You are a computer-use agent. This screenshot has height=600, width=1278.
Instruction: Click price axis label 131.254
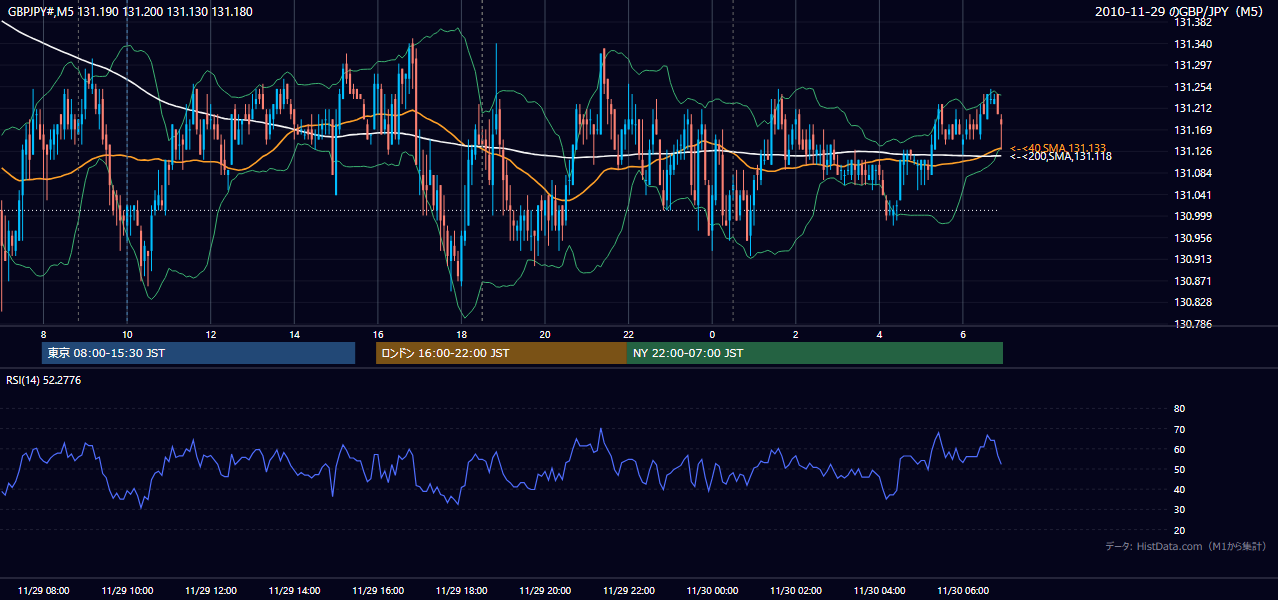(1193, 87)
